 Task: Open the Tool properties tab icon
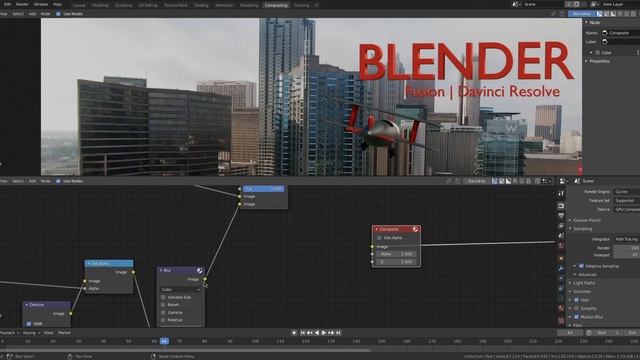point(561,193)
